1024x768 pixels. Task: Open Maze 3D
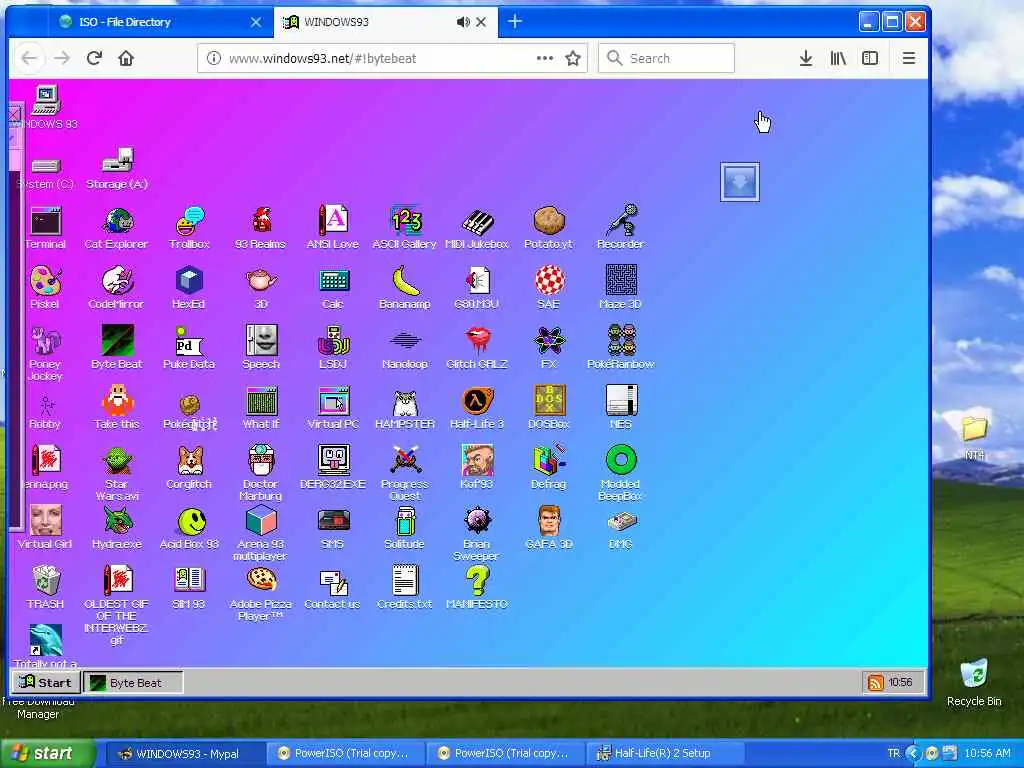(620, 288)
